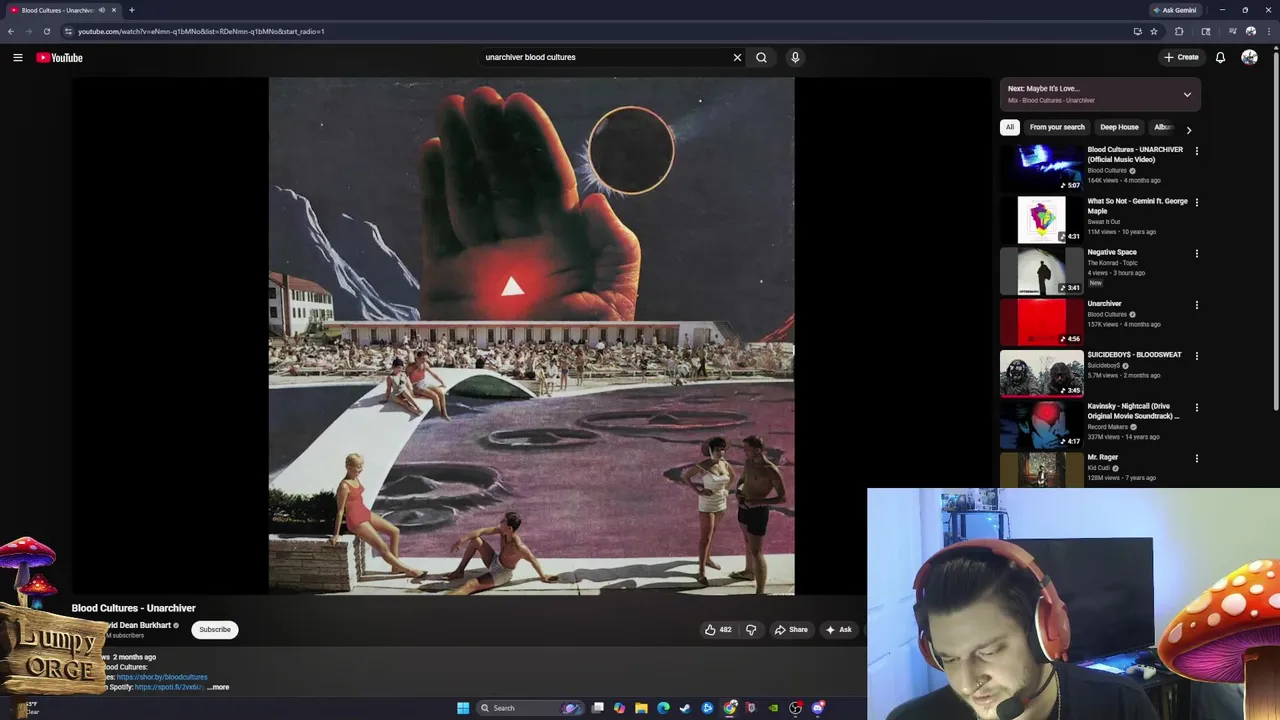Open Microsoft Edge from taskbar
Viewport: 1280px width, 720px height.
[663, 708]
